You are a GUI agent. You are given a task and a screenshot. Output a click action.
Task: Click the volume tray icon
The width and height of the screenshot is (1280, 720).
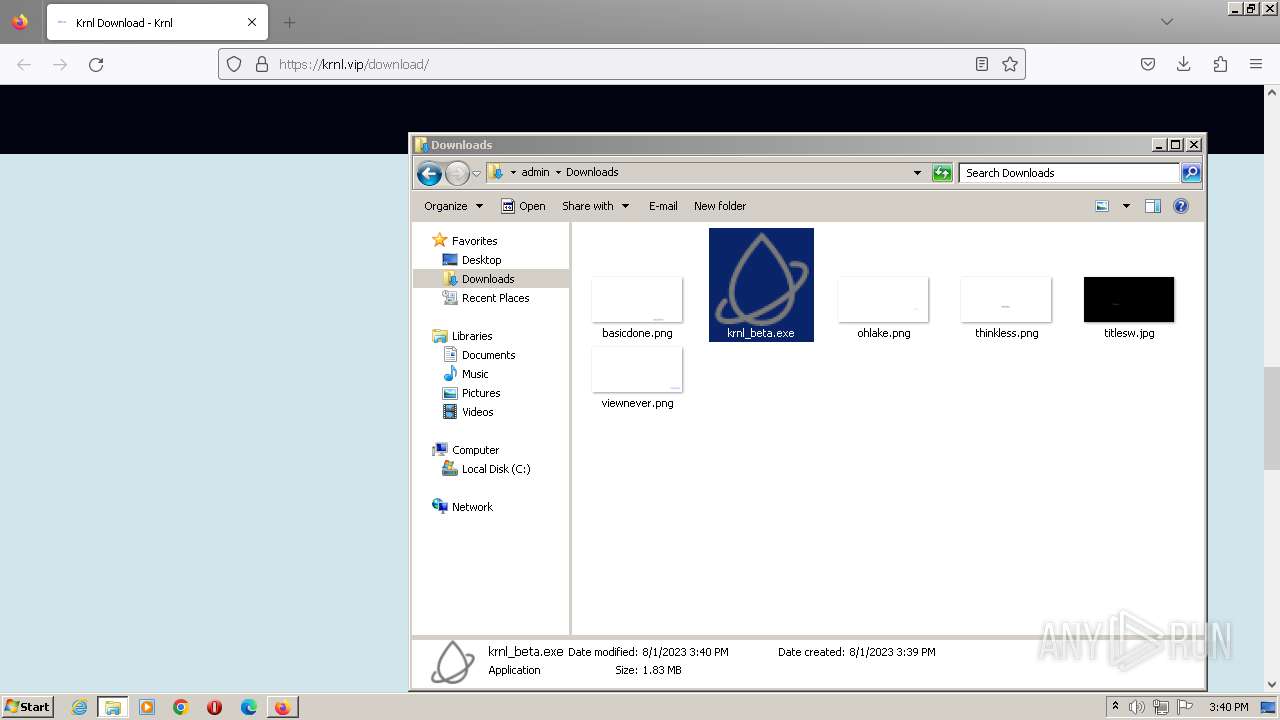1137,707
